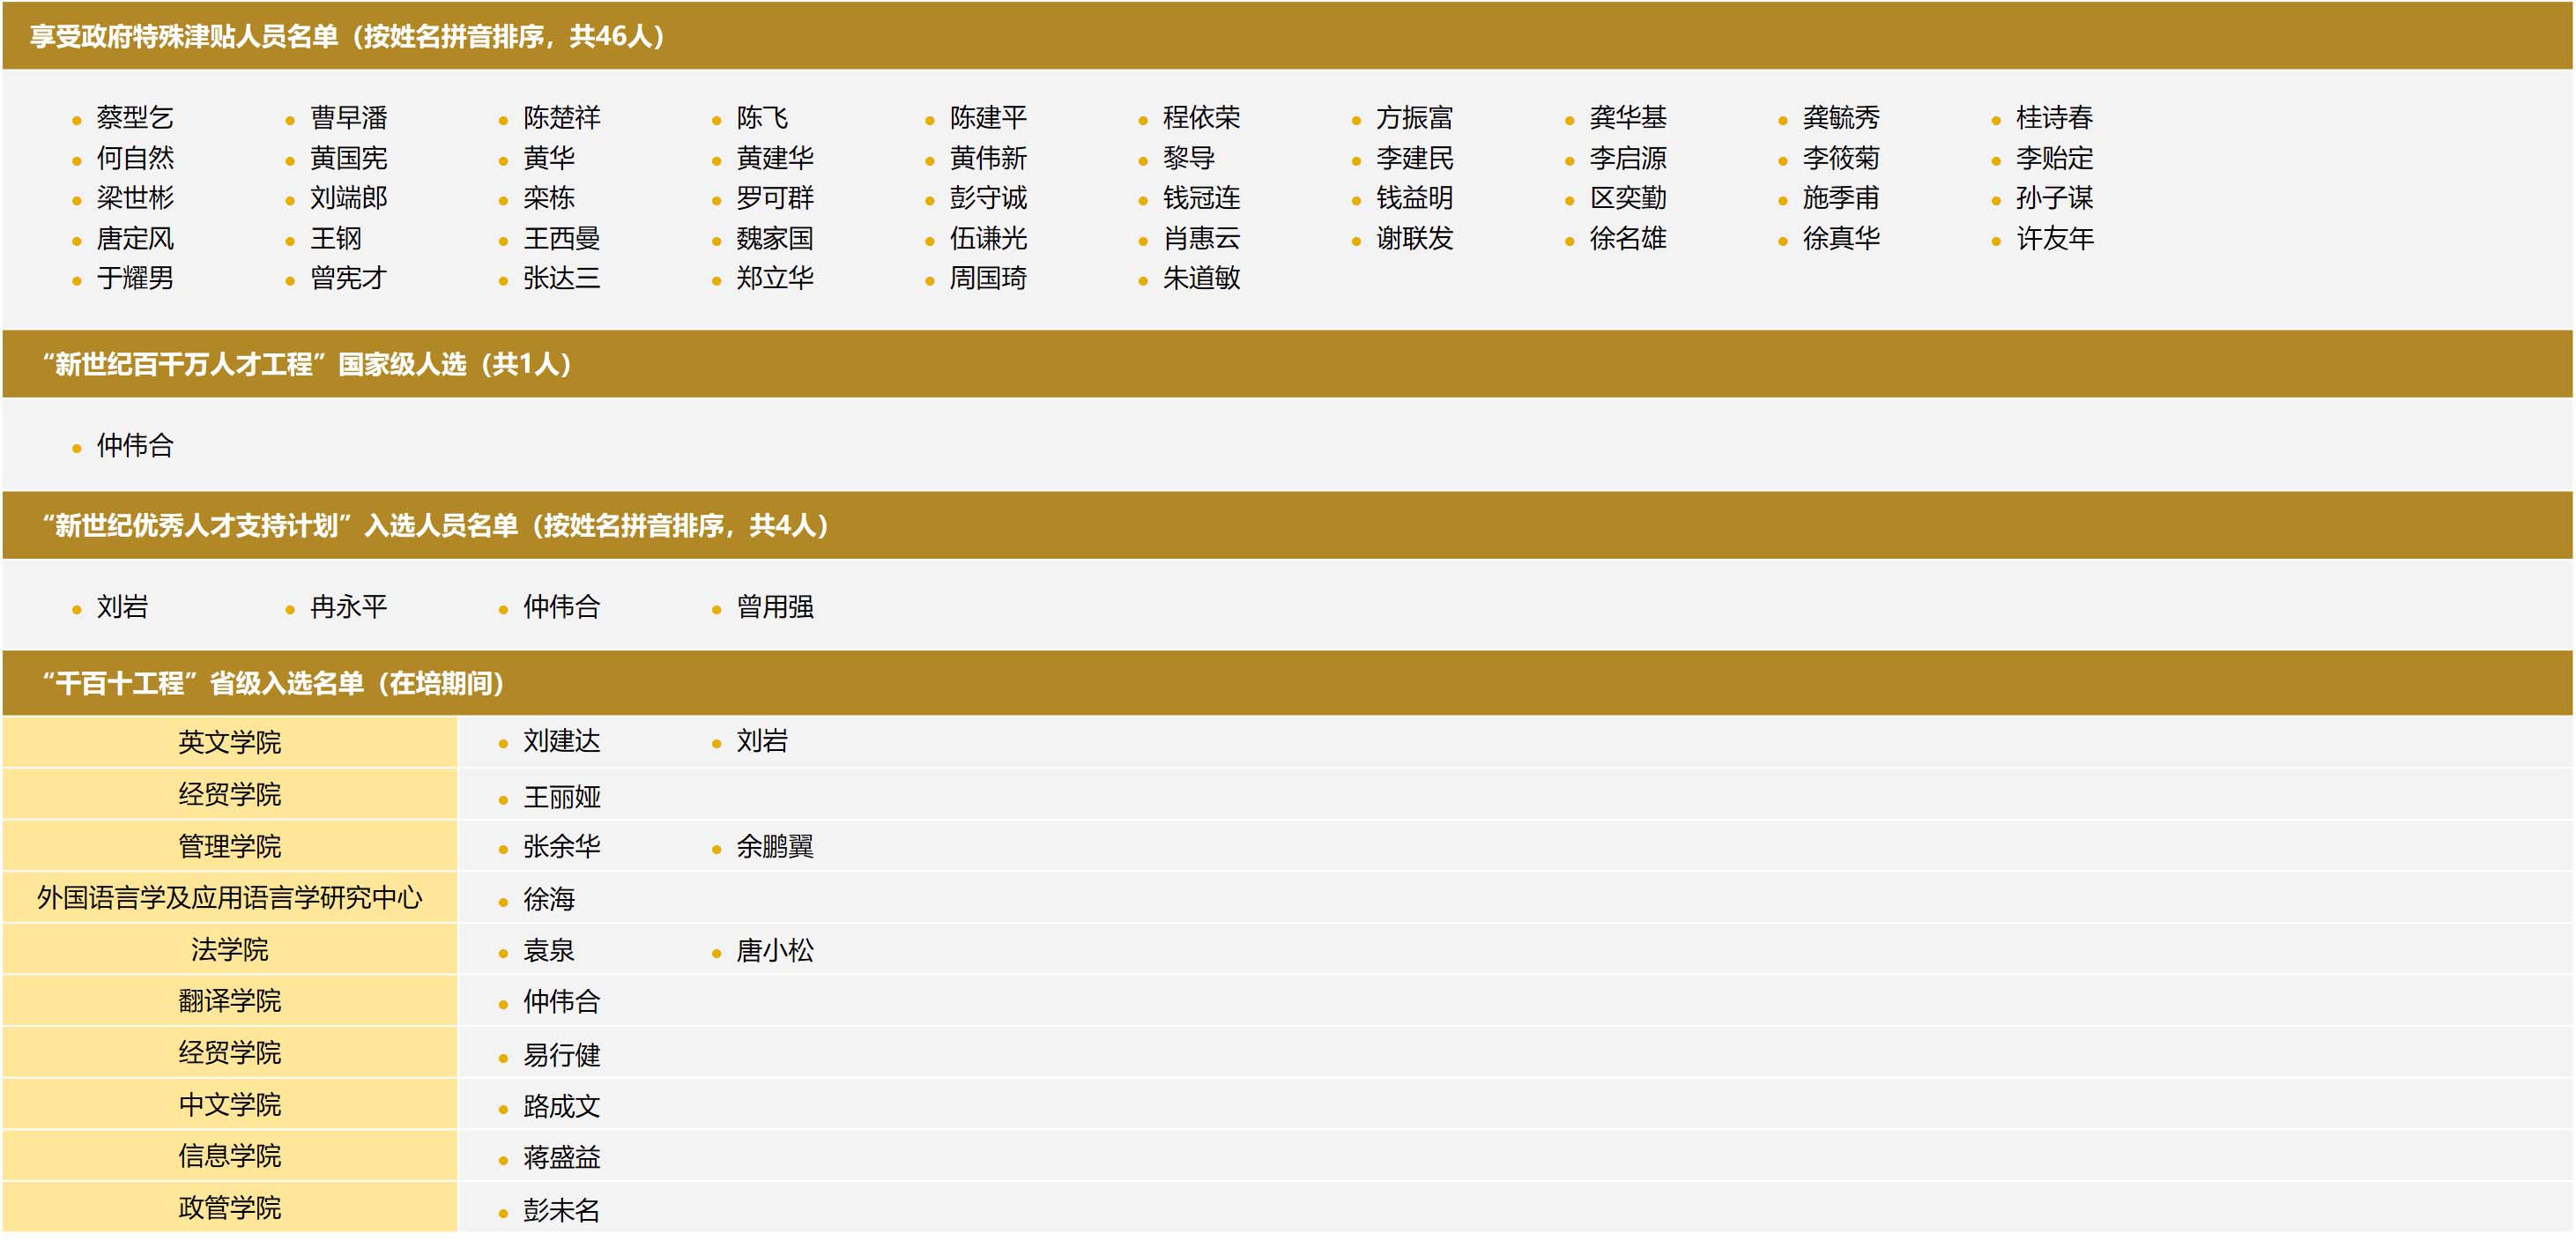Click on 龚华基 in the allowance list
This screenshot has height=1241, width=2576.
tap(1627, 118)
